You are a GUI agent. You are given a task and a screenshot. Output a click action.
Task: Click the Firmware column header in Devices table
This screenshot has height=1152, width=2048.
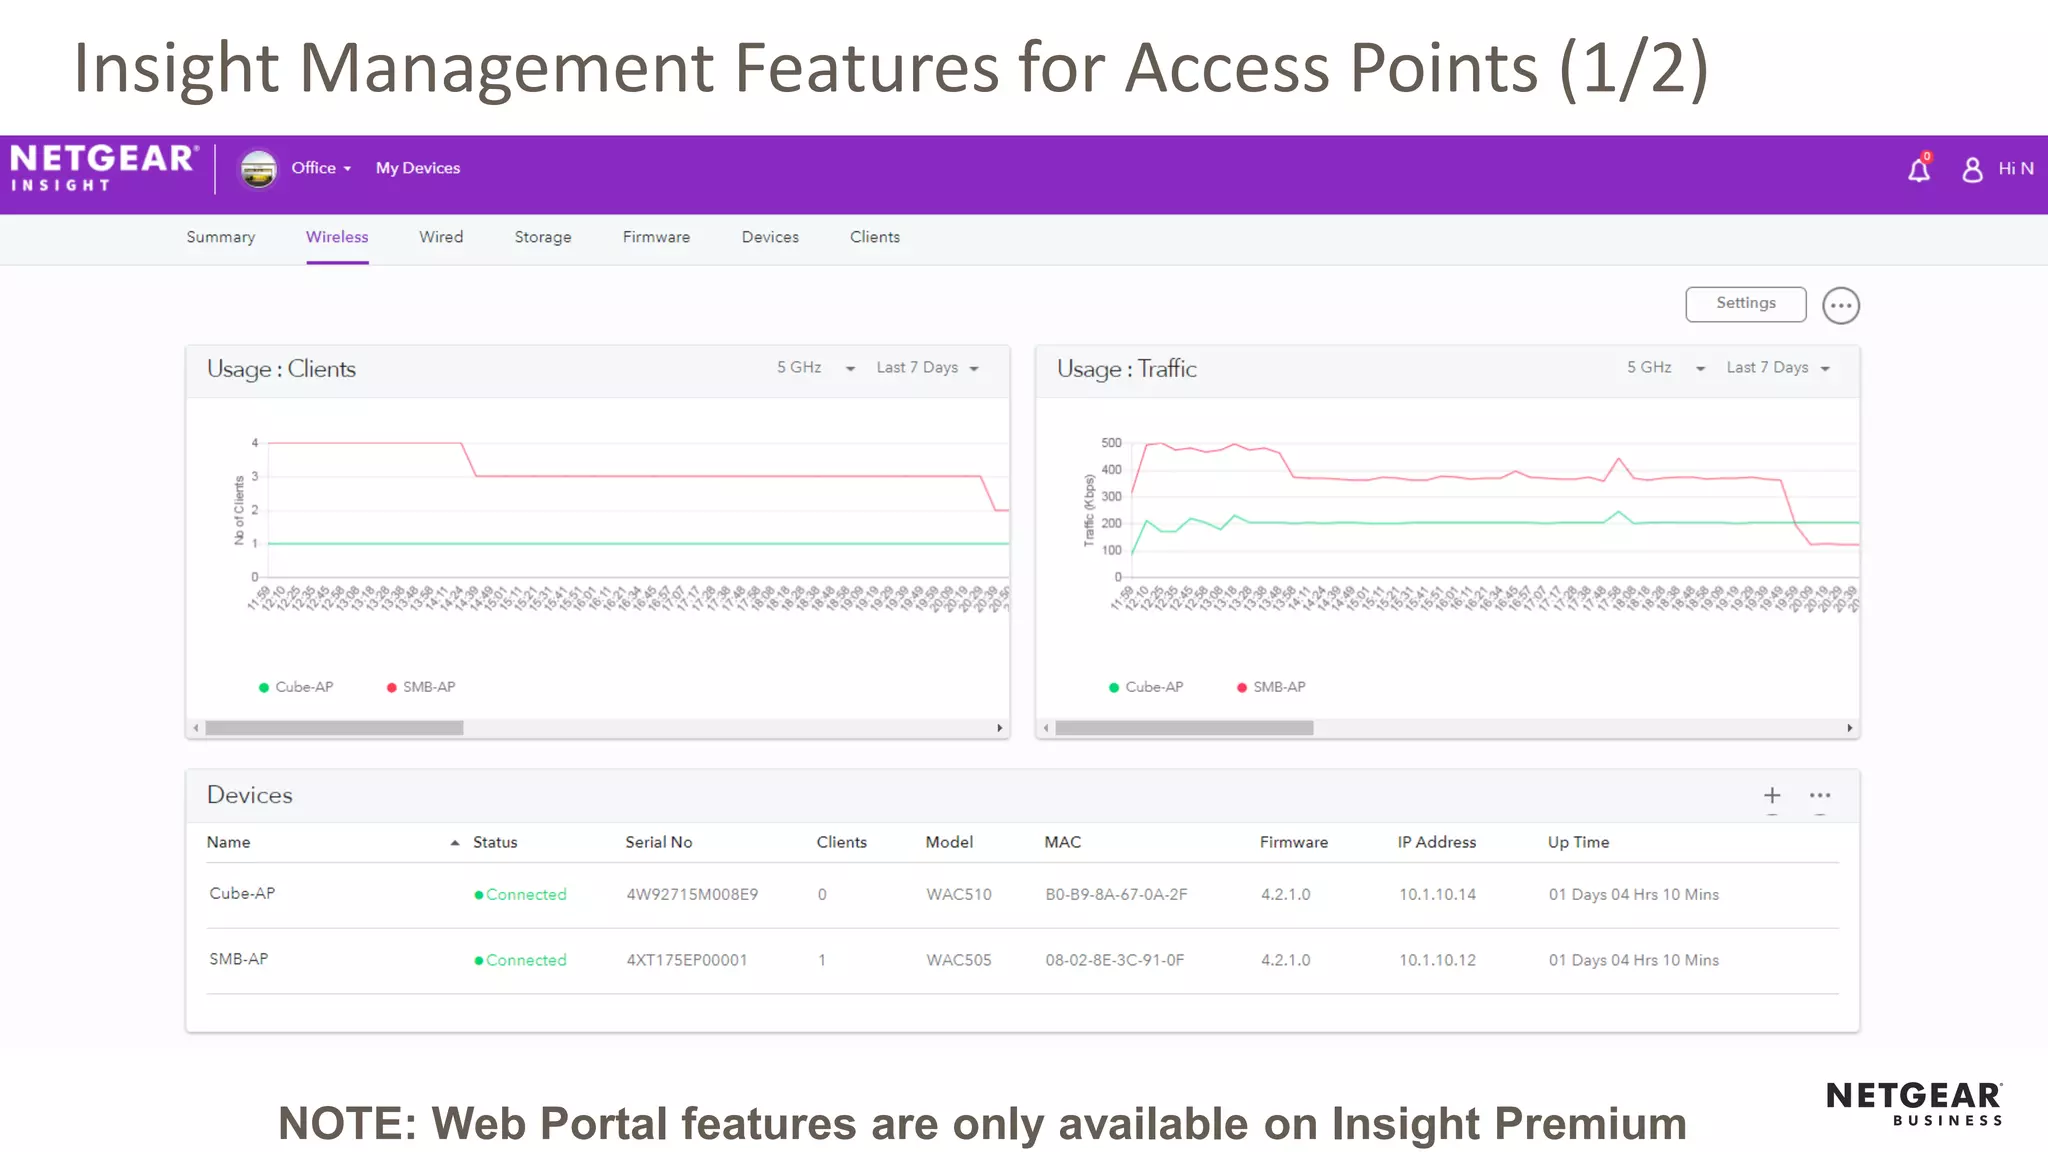[x=1294, y=843]
